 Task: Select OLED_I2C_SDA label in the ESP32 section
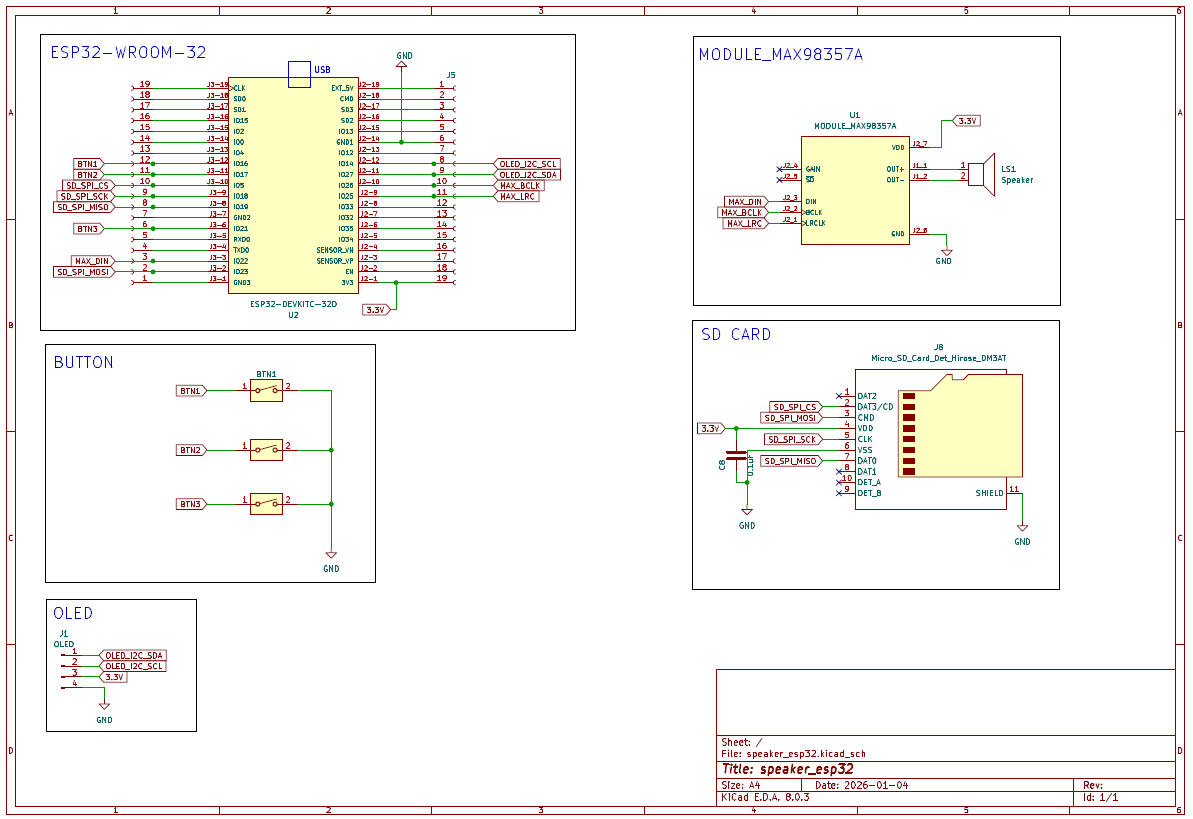coord(527,174)
